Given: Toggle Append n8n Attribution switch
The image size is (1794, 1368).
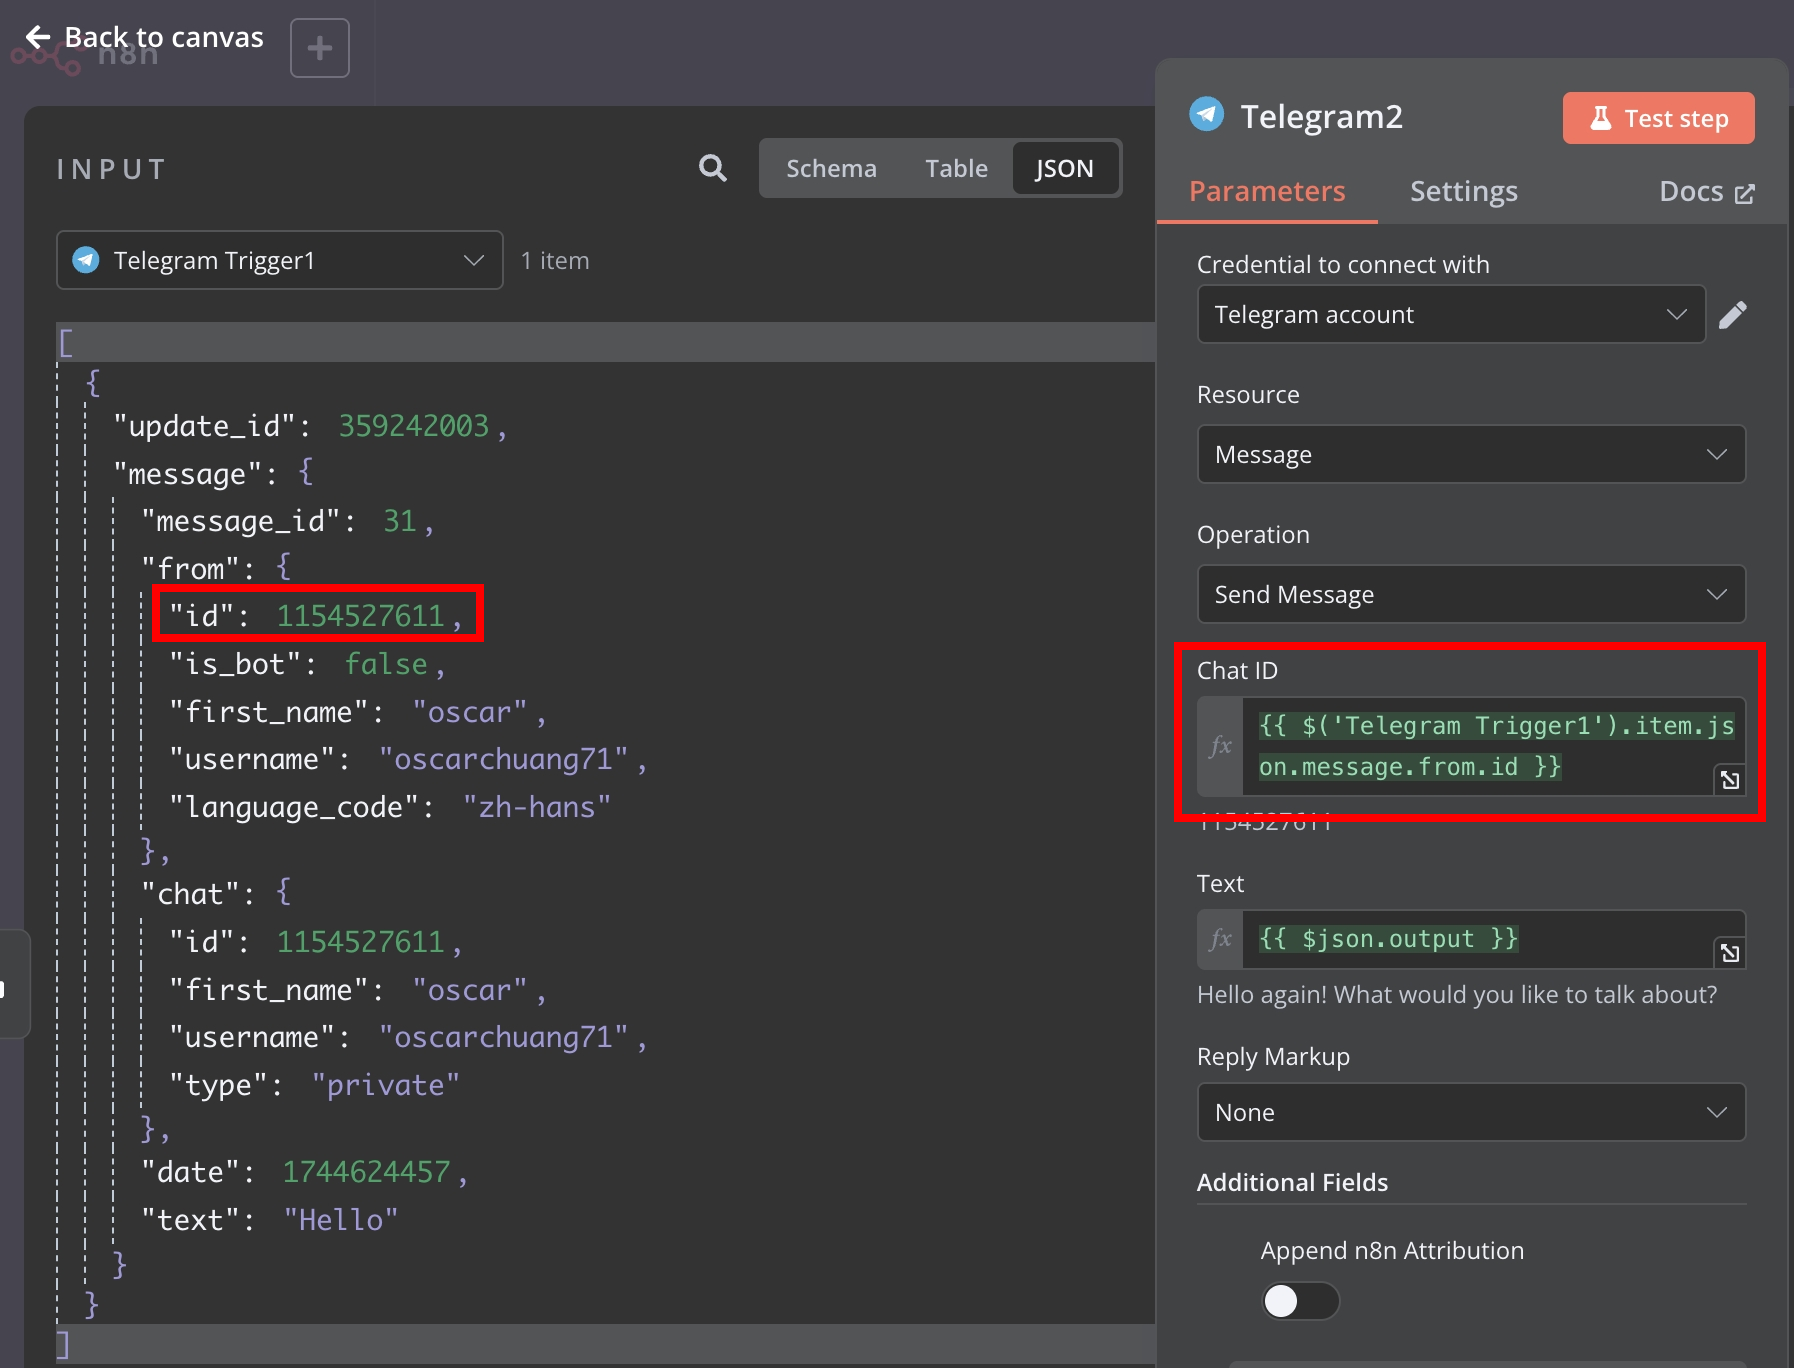Looking at the screenshot, I should (x=1300, y=1301).
